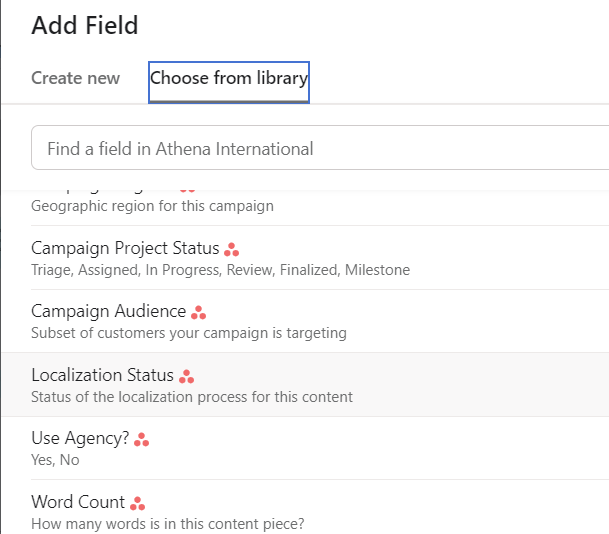609x534 pixels.
Task: Click the Word Count library icon
Action: (x=138, y=503)
